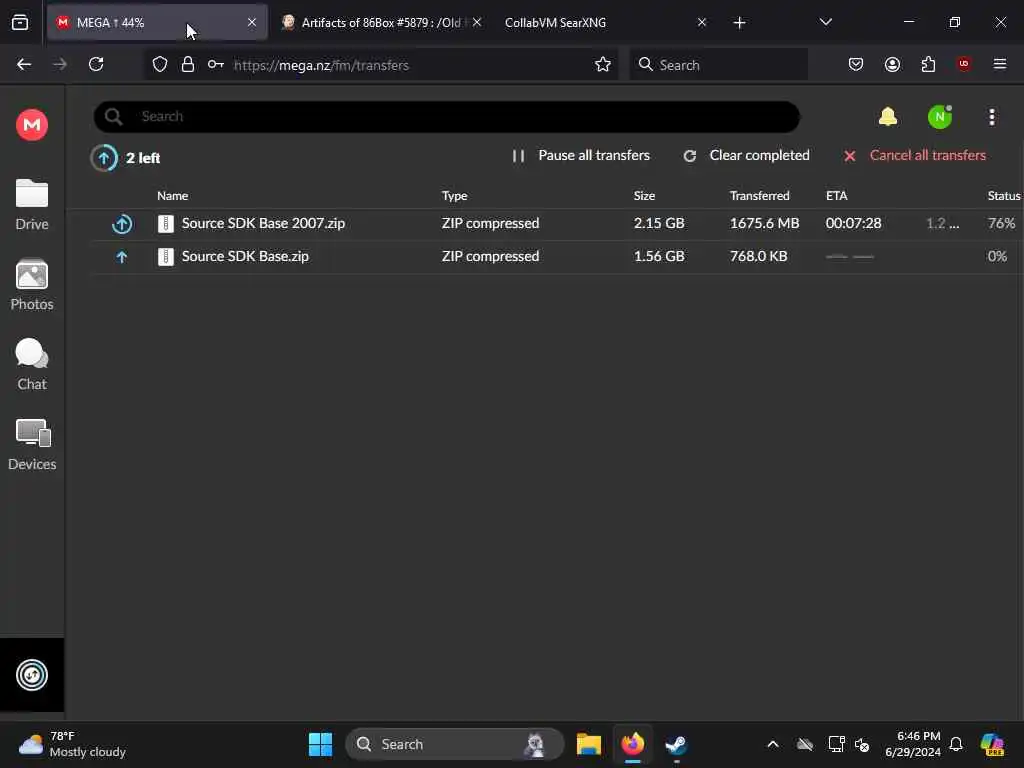
Task: Open the three-dot more options menu
Action: pos(991,117)
